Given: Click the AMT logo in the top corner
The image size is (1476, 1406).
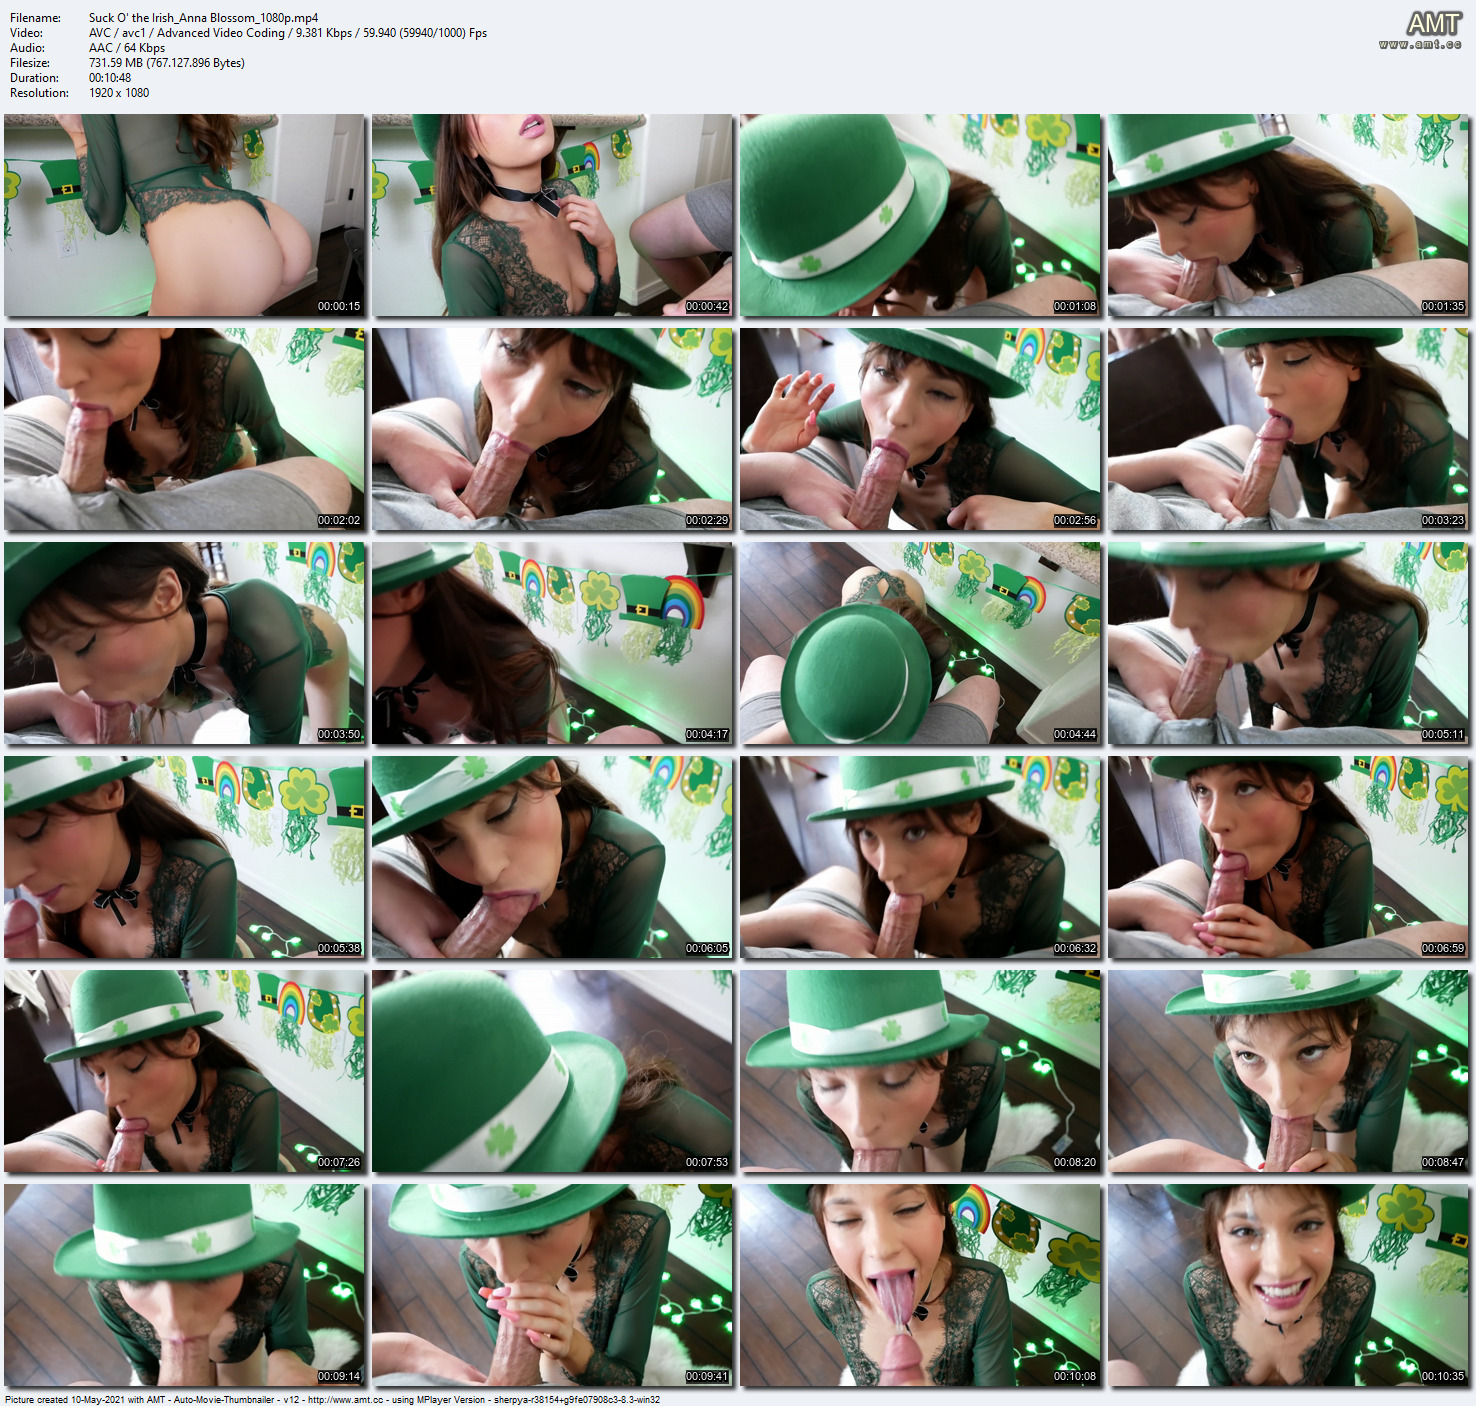Looking at the screenshot, I should click(1434, 23).
